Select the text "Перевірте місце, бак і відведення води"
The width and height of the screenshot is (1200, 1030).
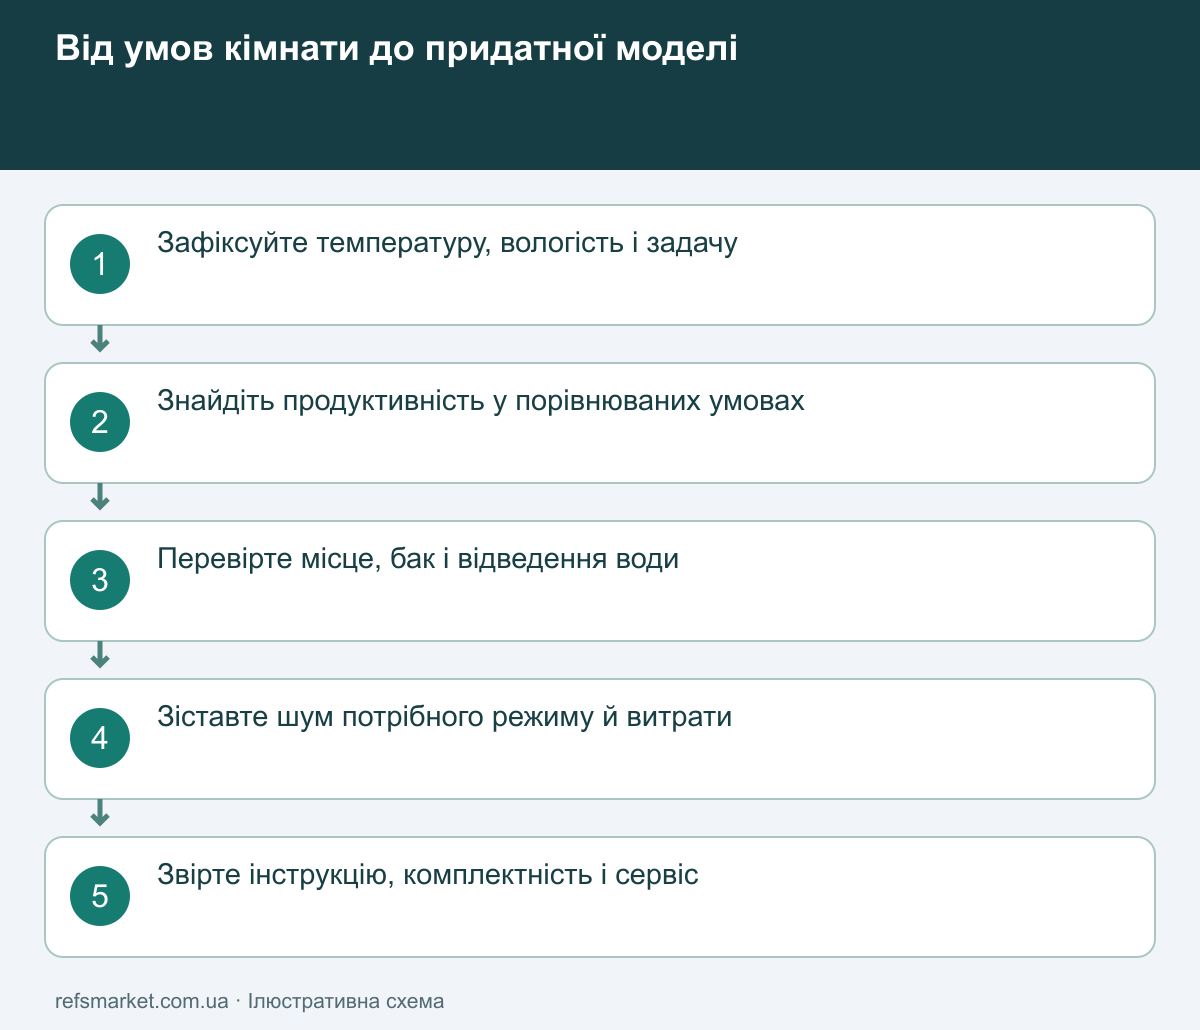tap(418, 559)
